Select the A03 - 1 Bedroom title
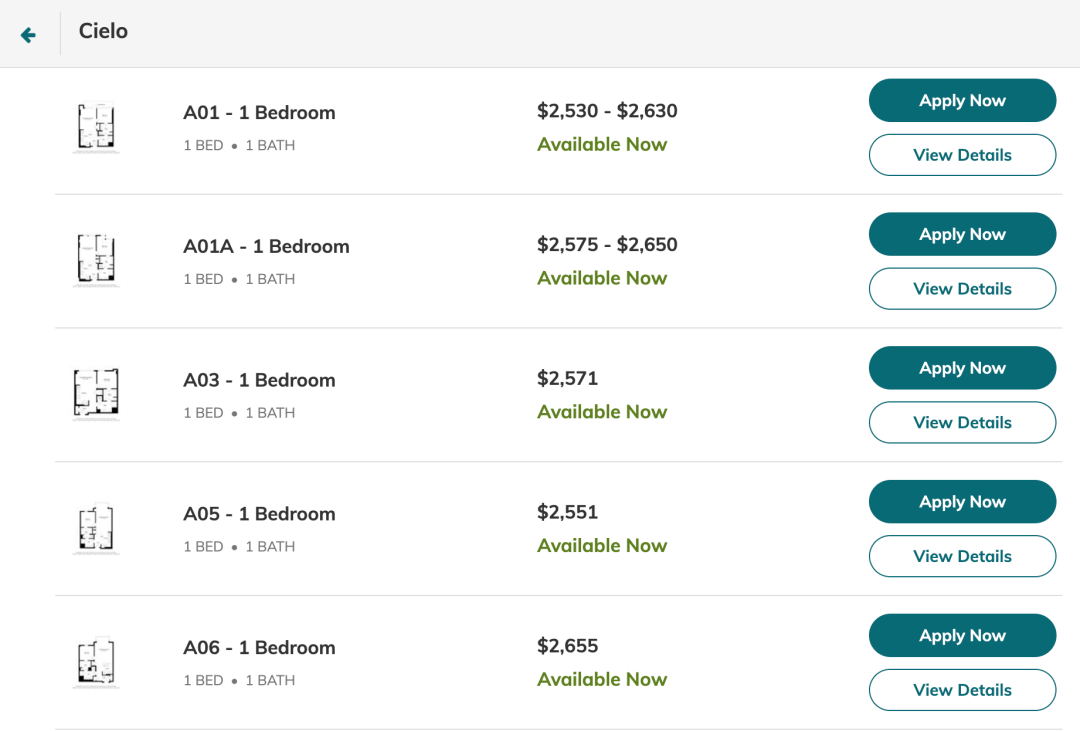Viewport: 1080px width, 731px height. pyautogui.click(x=259, y=380)
